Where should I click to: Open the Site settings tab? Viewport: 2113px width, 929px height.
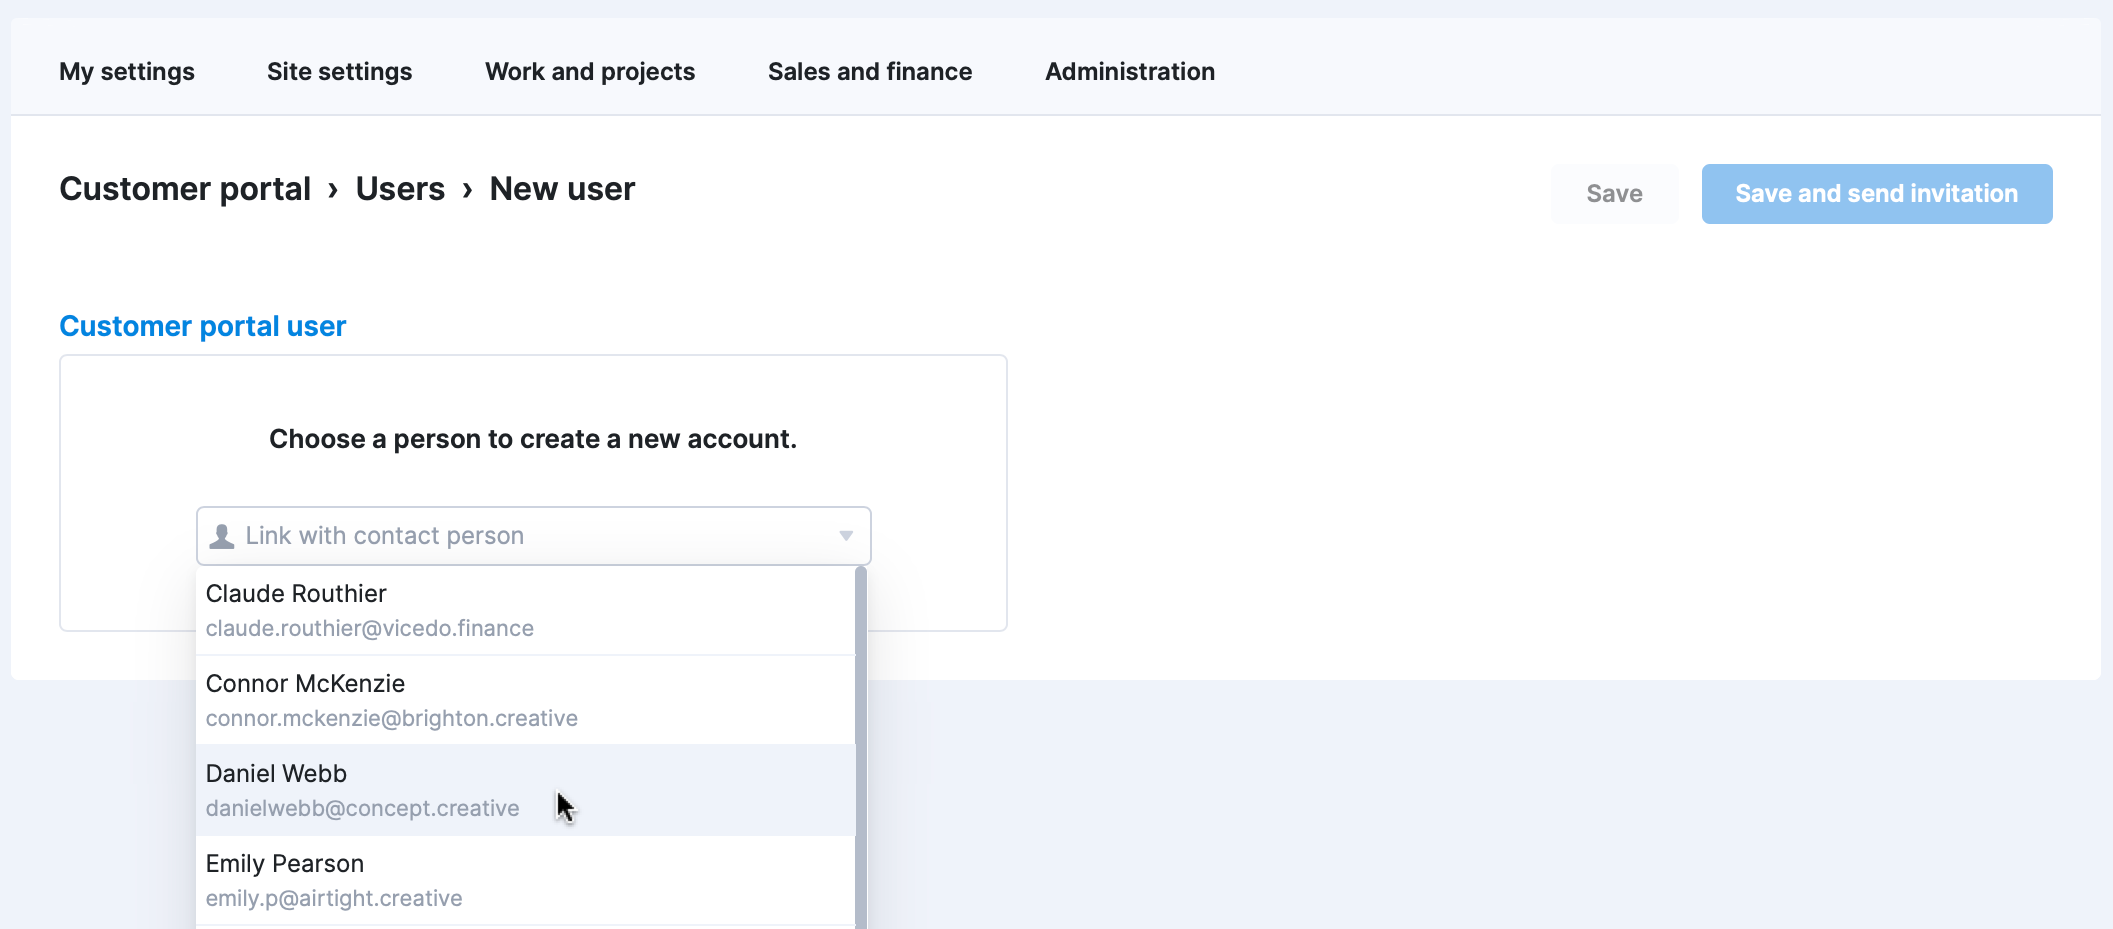[339, 72]
